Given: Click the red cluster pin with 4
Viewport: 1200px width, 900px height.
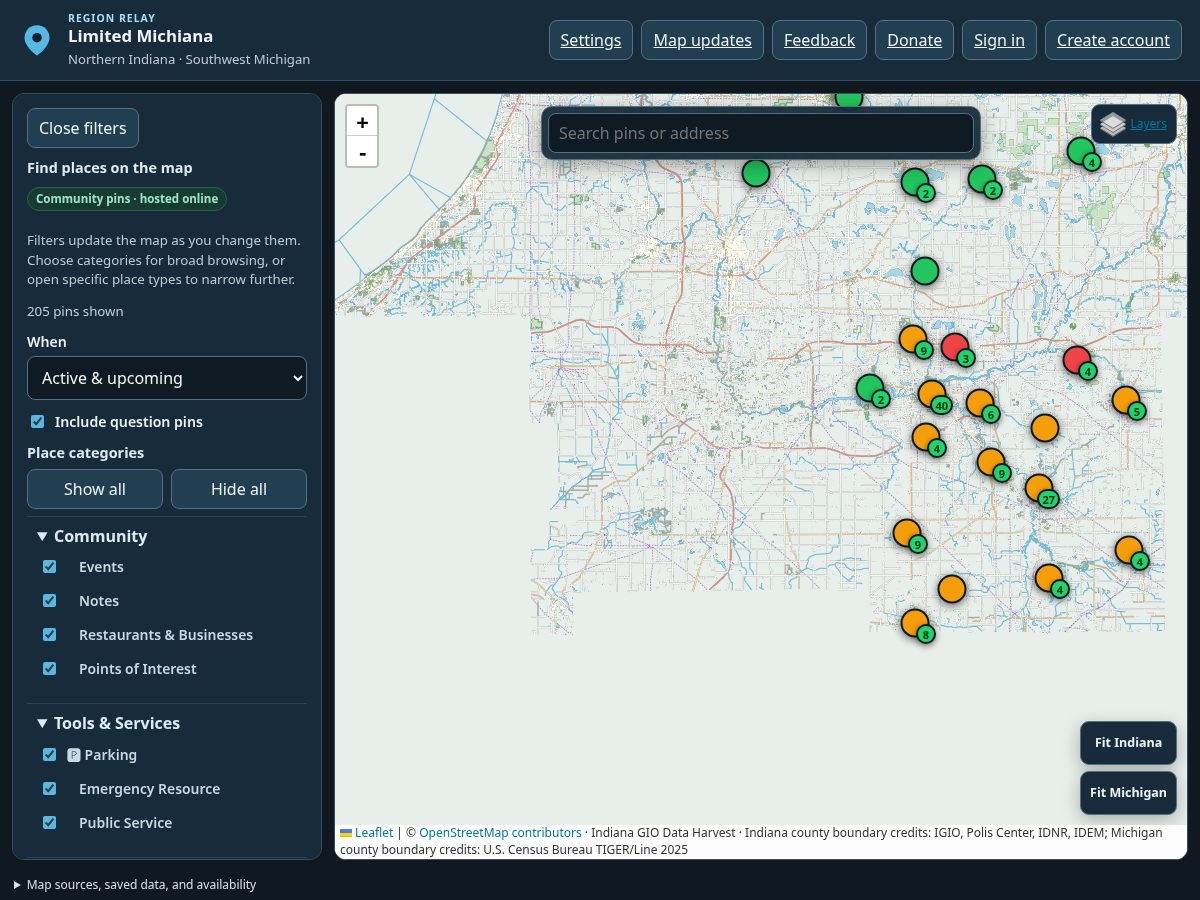Looking at the screenshot, I should [x=1077, y=360].
